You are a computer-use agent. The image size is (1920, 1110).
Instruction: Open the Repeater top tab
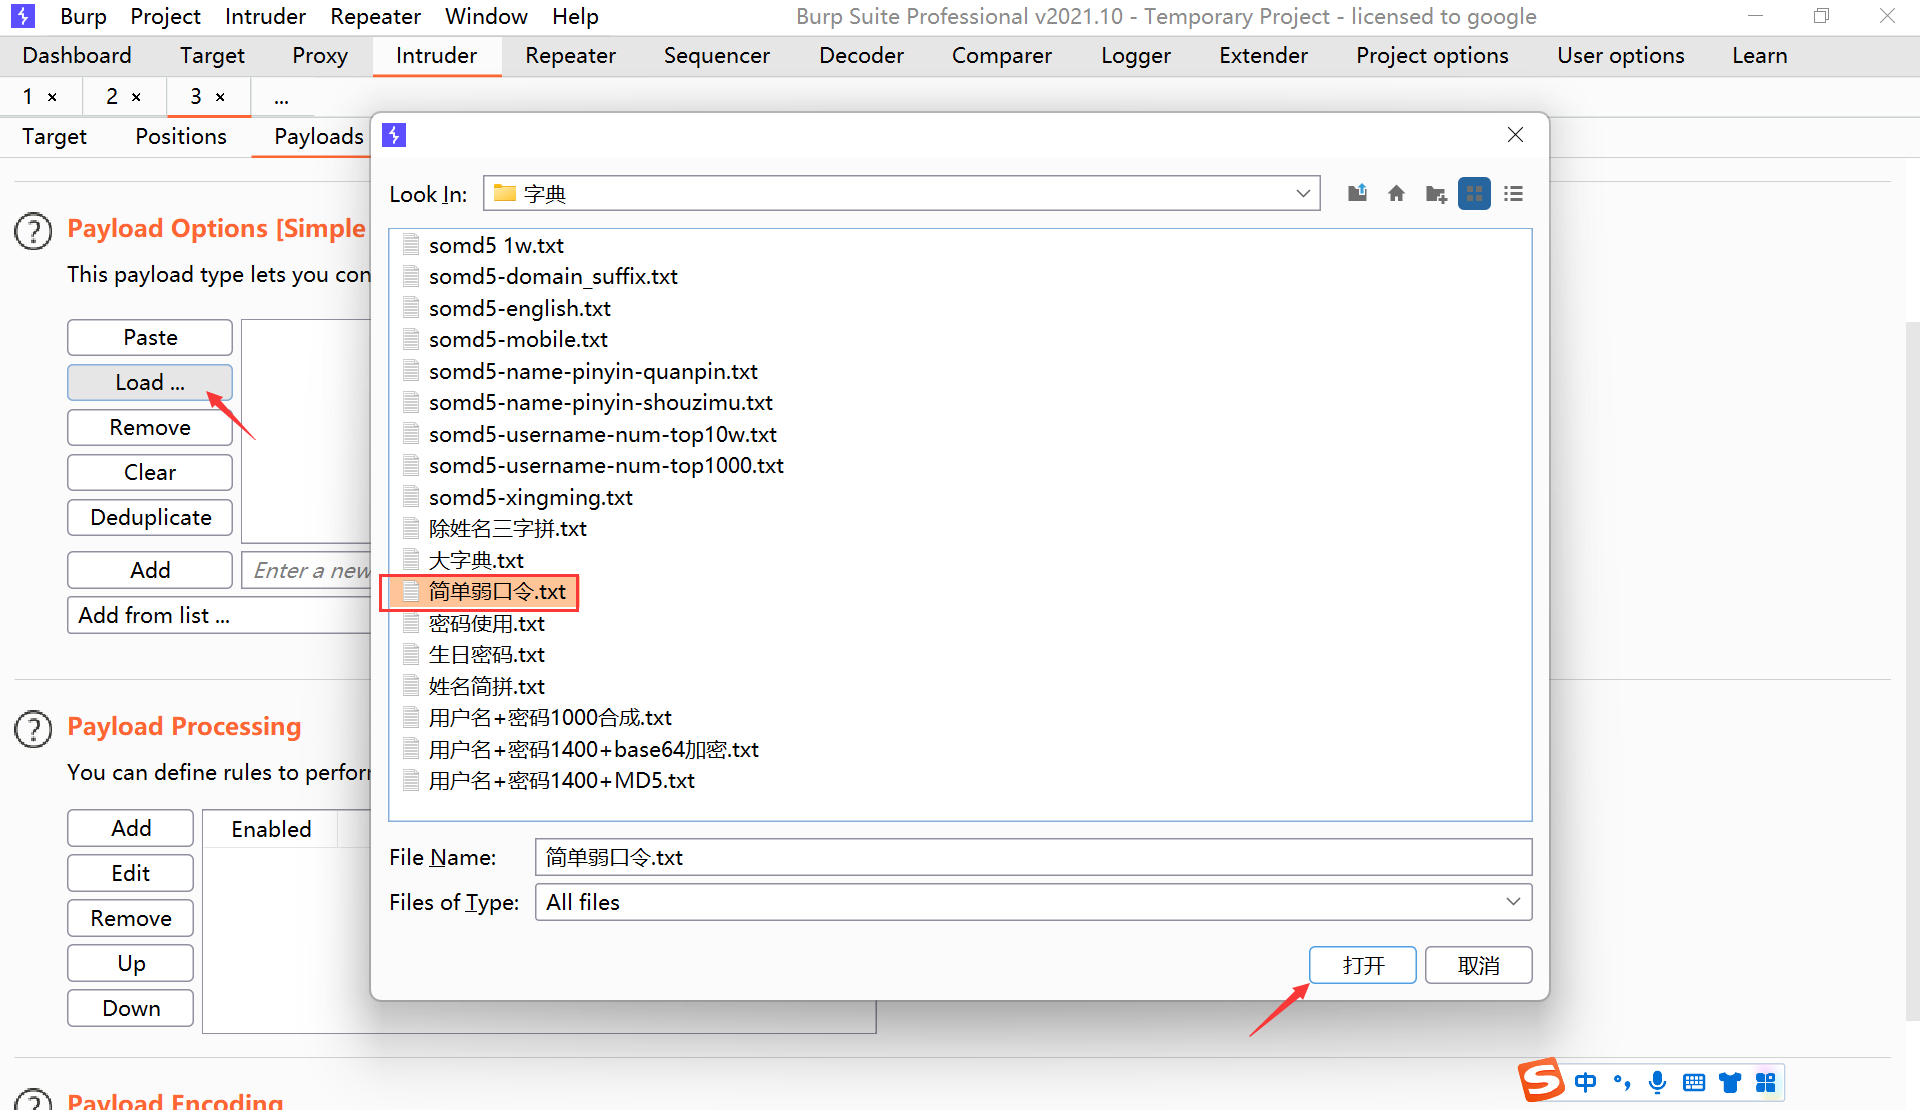[x=570, y=56]
